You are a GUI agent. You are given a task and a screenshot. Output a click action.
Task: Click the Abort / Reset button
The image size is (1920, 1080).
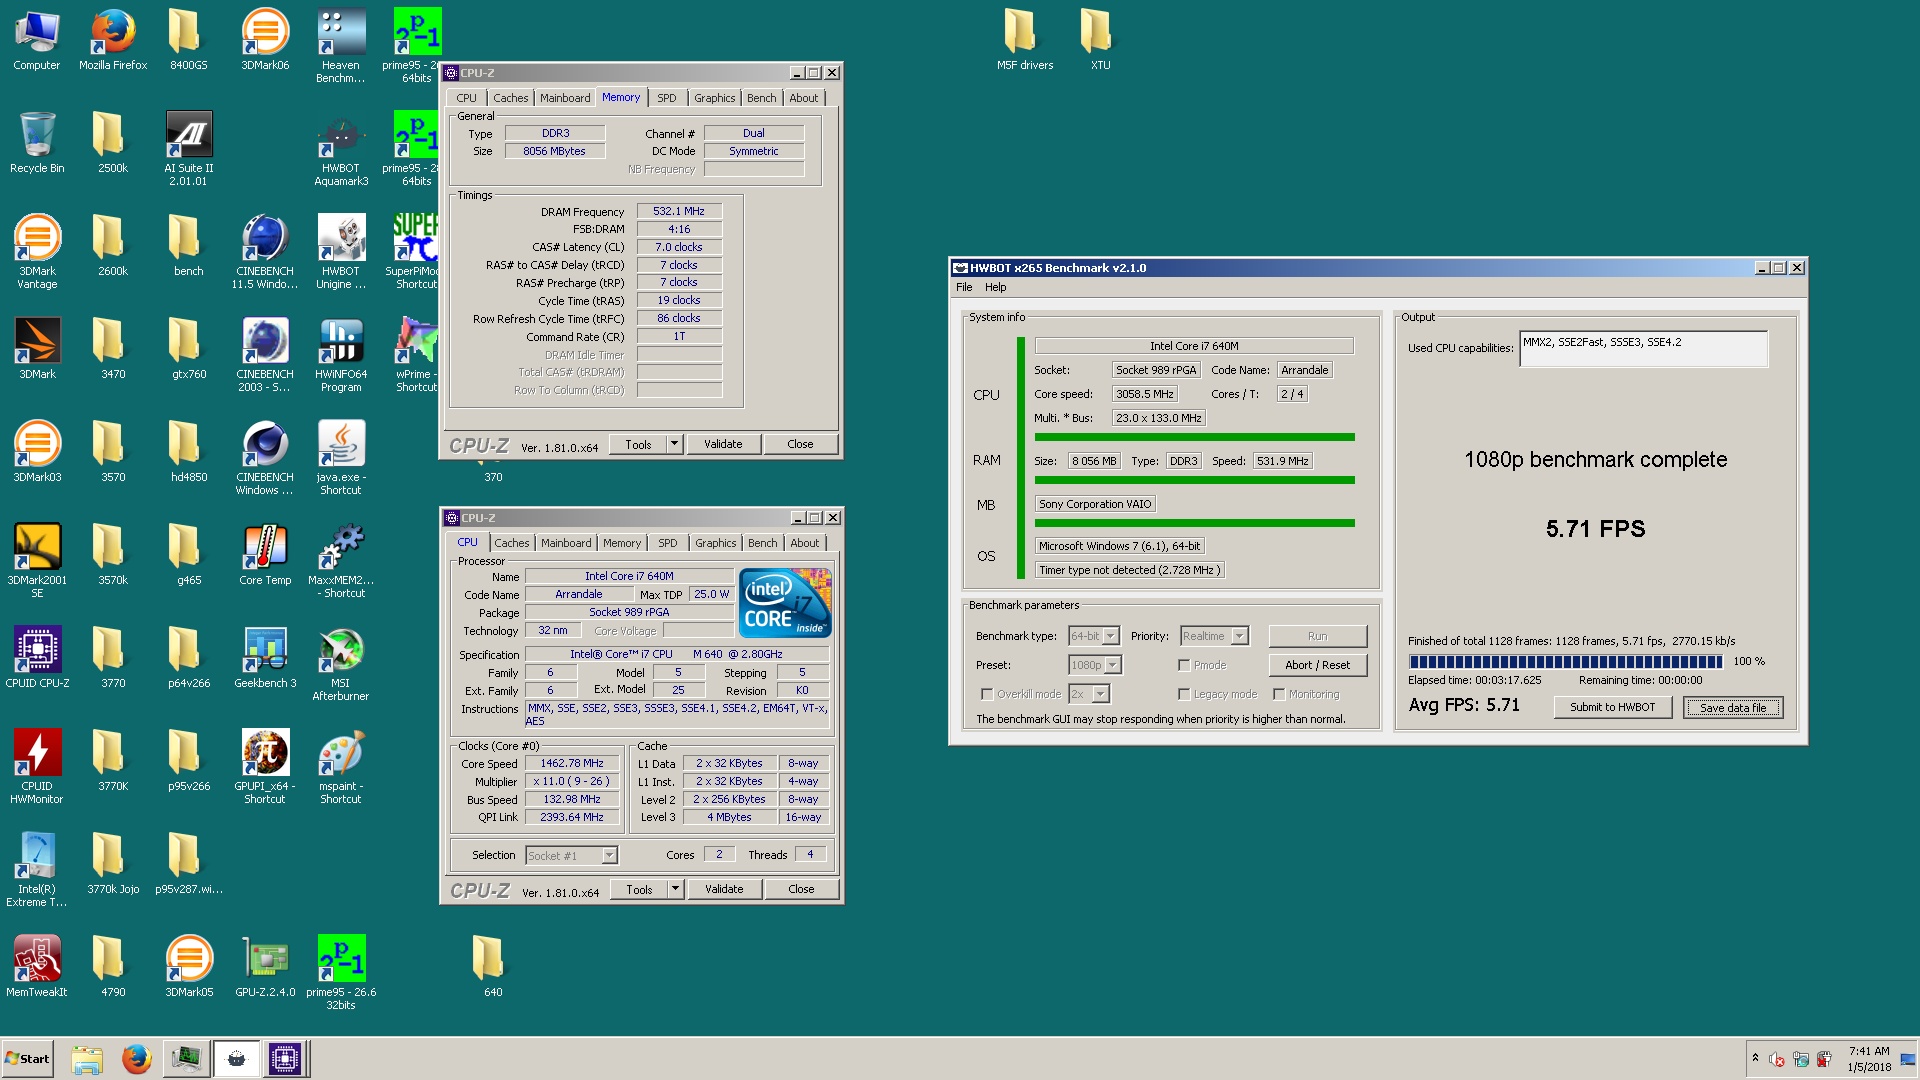pos(1317,665)
